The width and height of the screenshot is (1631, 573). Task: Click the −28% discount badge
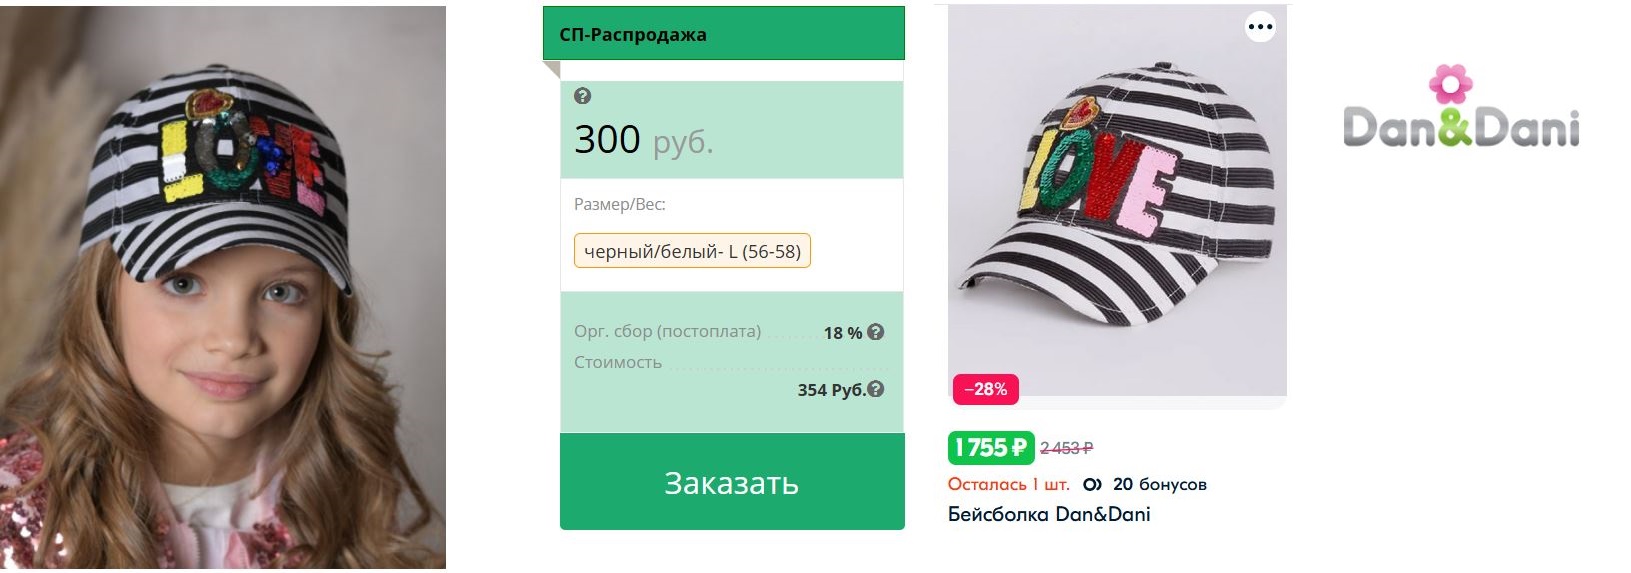click(x=985, y=389)
